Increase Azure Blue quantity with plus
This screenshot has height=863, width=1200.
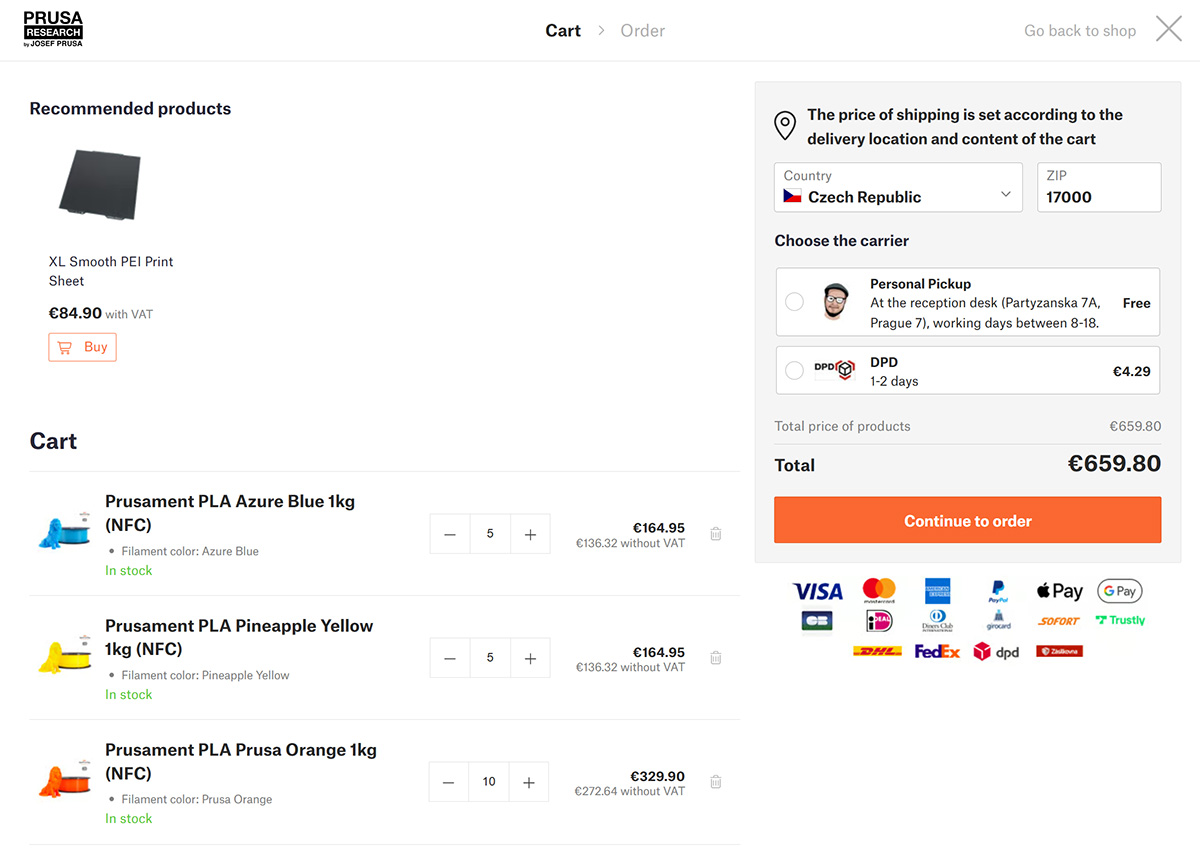[x=530, y=534]
